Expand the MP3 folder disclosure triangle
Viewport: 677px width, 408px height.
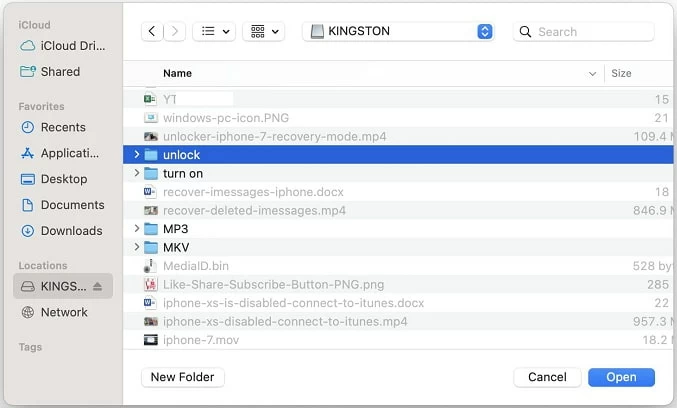pos(137,229)
